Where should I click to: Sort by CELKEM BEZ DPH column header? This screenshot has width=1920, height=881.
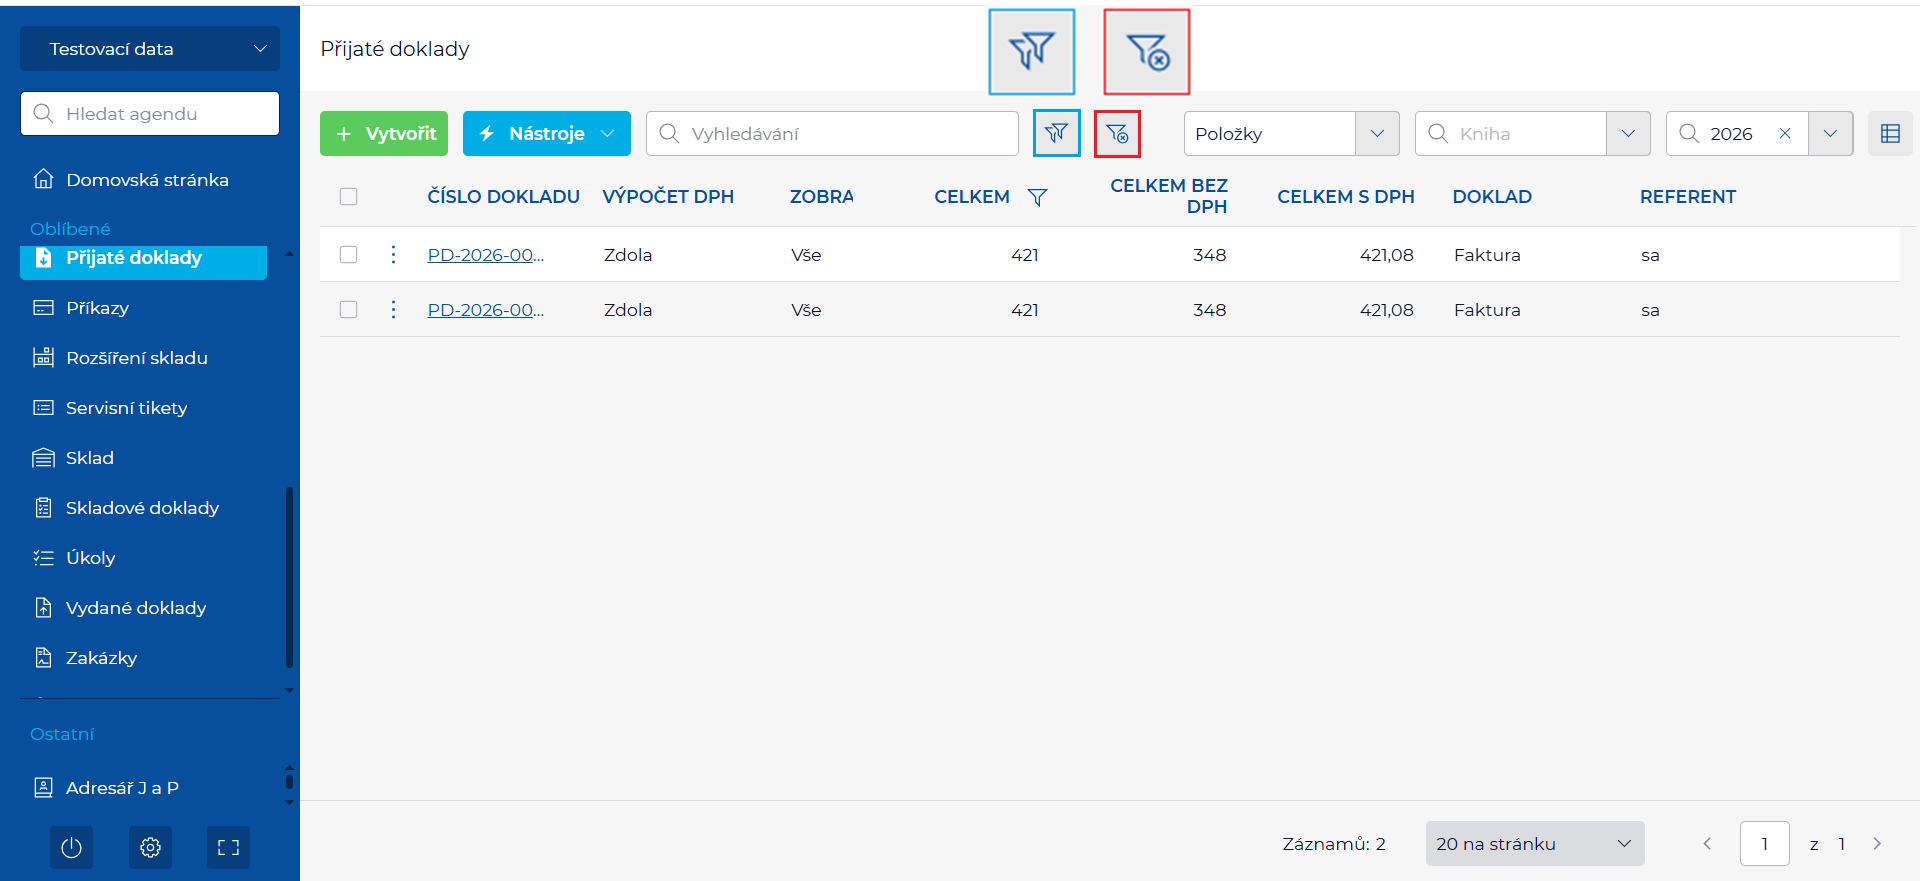1169,196
